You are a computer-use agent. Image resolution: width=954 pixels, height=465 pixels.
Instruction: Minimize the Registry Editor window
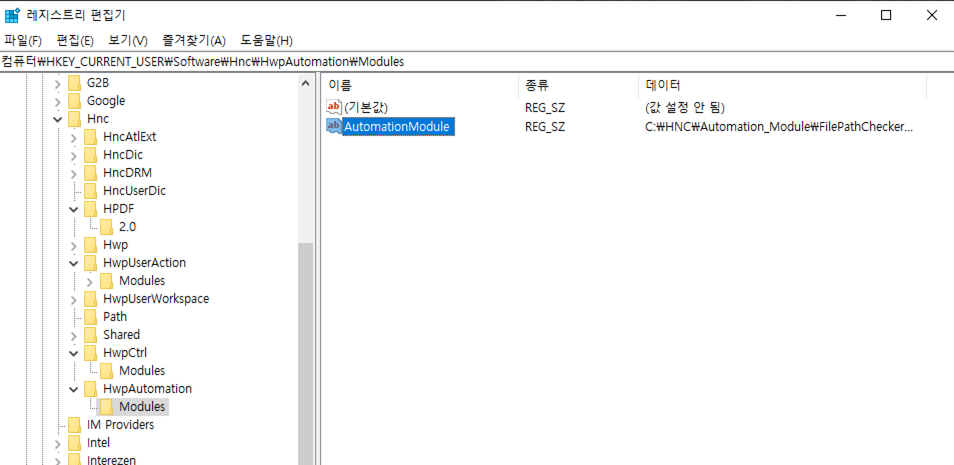[841, 16]
